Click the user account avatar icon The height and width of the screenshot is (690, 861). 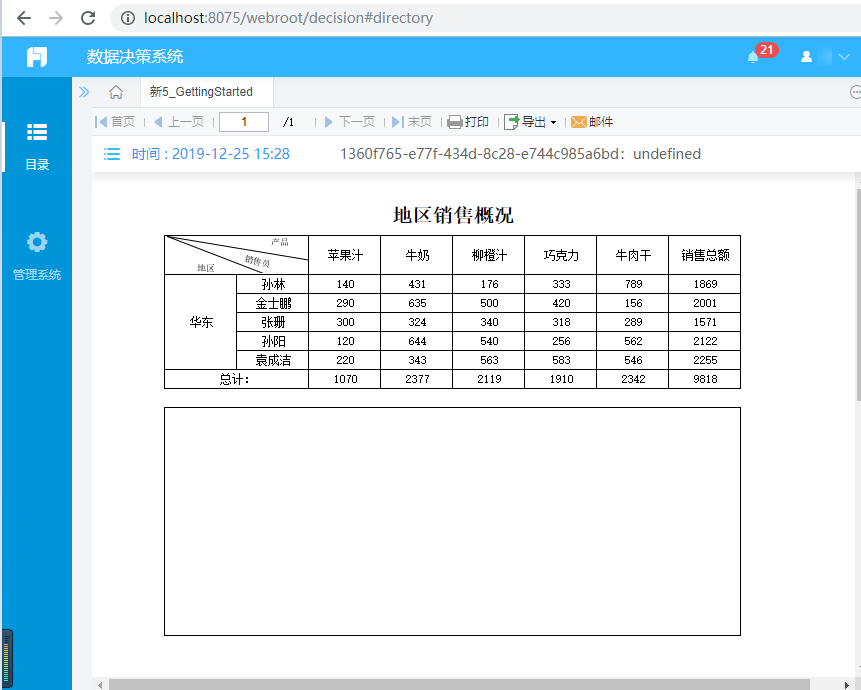pos(806,57)
